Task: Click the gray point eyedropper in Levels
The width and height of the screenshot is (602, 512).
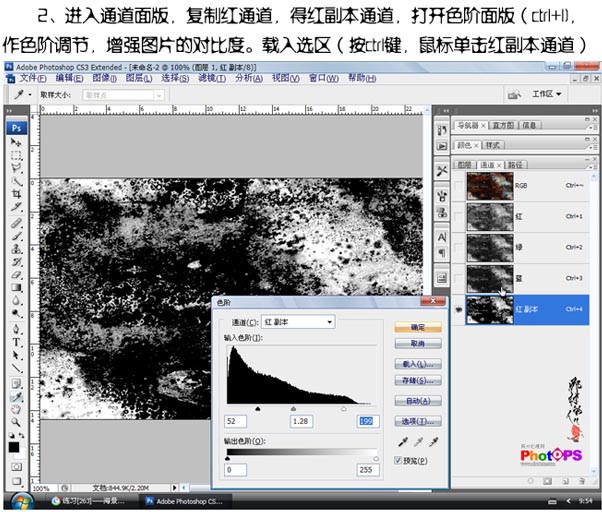Action: coord(418,440)
